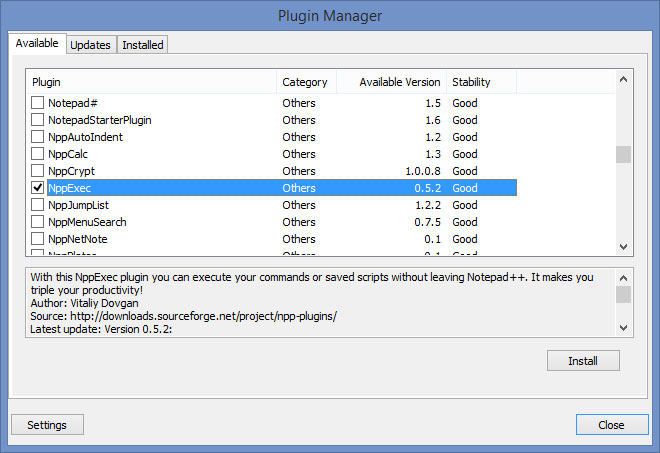The image size is (660, 453).
Task: Click version 0.5.2 in NppExec row
Action: click(x=428, y=188)
